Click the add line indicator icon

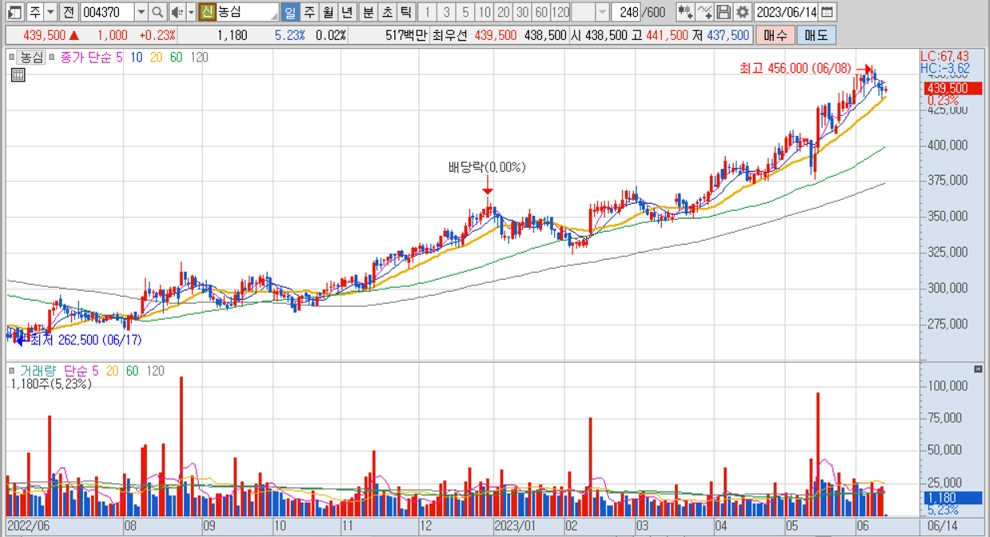pos(705,12)
